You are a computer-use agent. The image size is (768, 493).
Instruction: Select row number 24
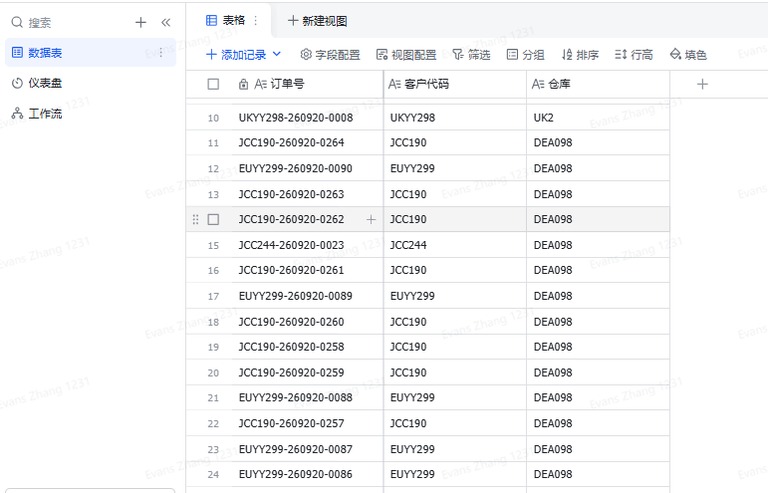[x=213, y=474]
